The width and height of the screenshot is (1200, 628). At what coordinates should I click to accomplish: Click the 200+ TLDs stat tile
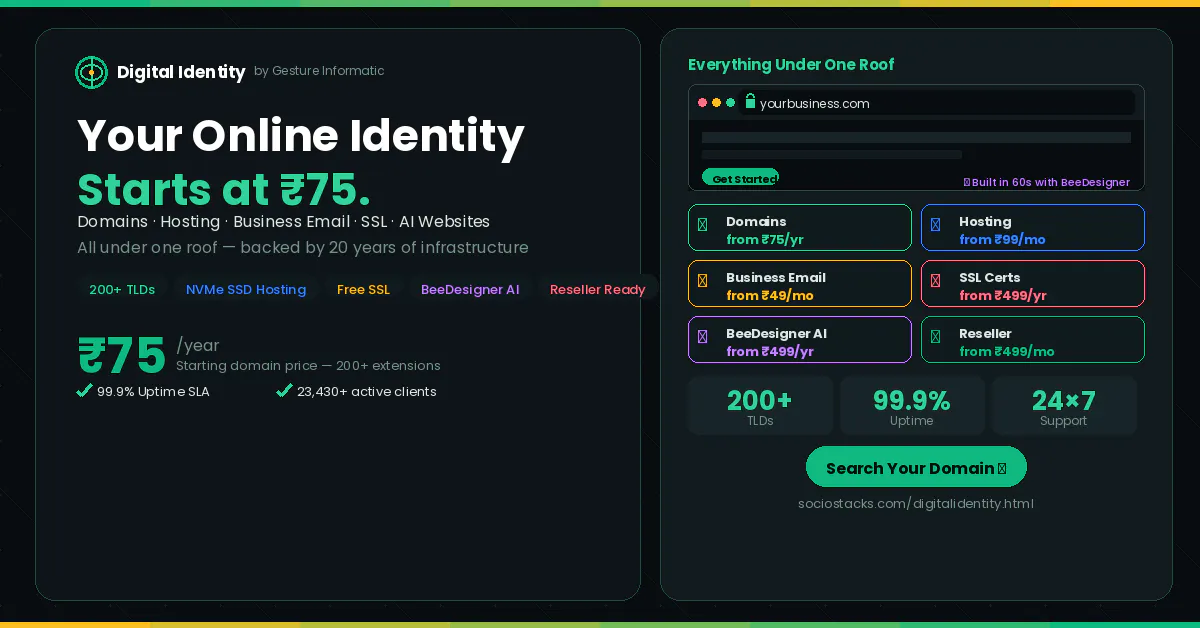[x=760, y=406]
